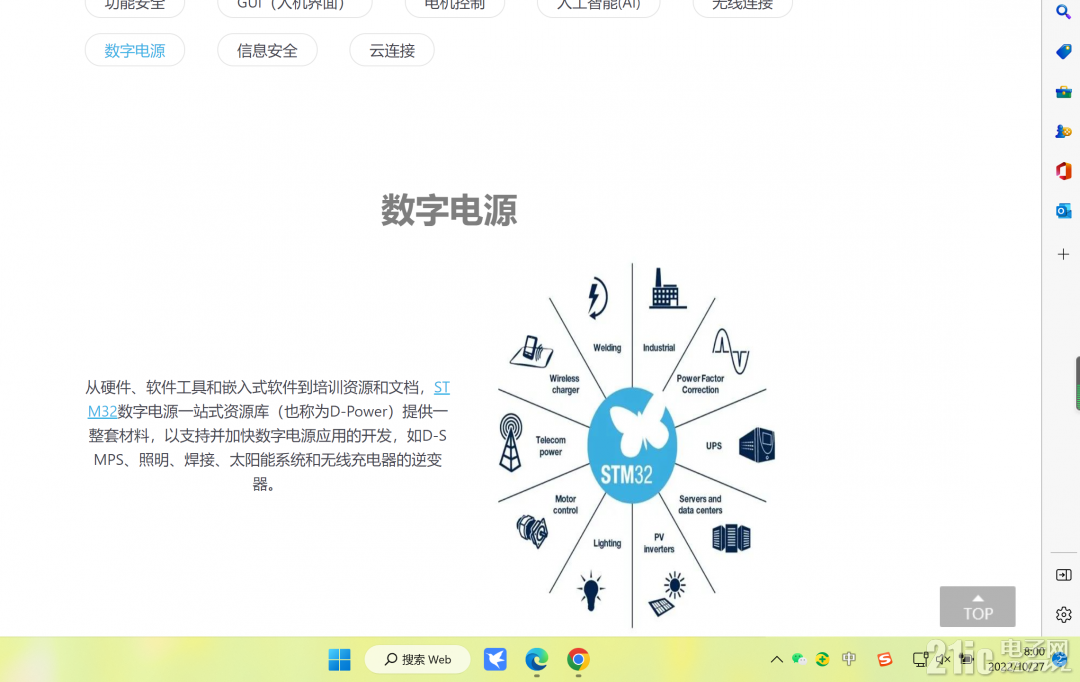This screenshot has height=682, width=1080.
Task: Click the Power Factor Correction label
Action: [x=700, y=384]
